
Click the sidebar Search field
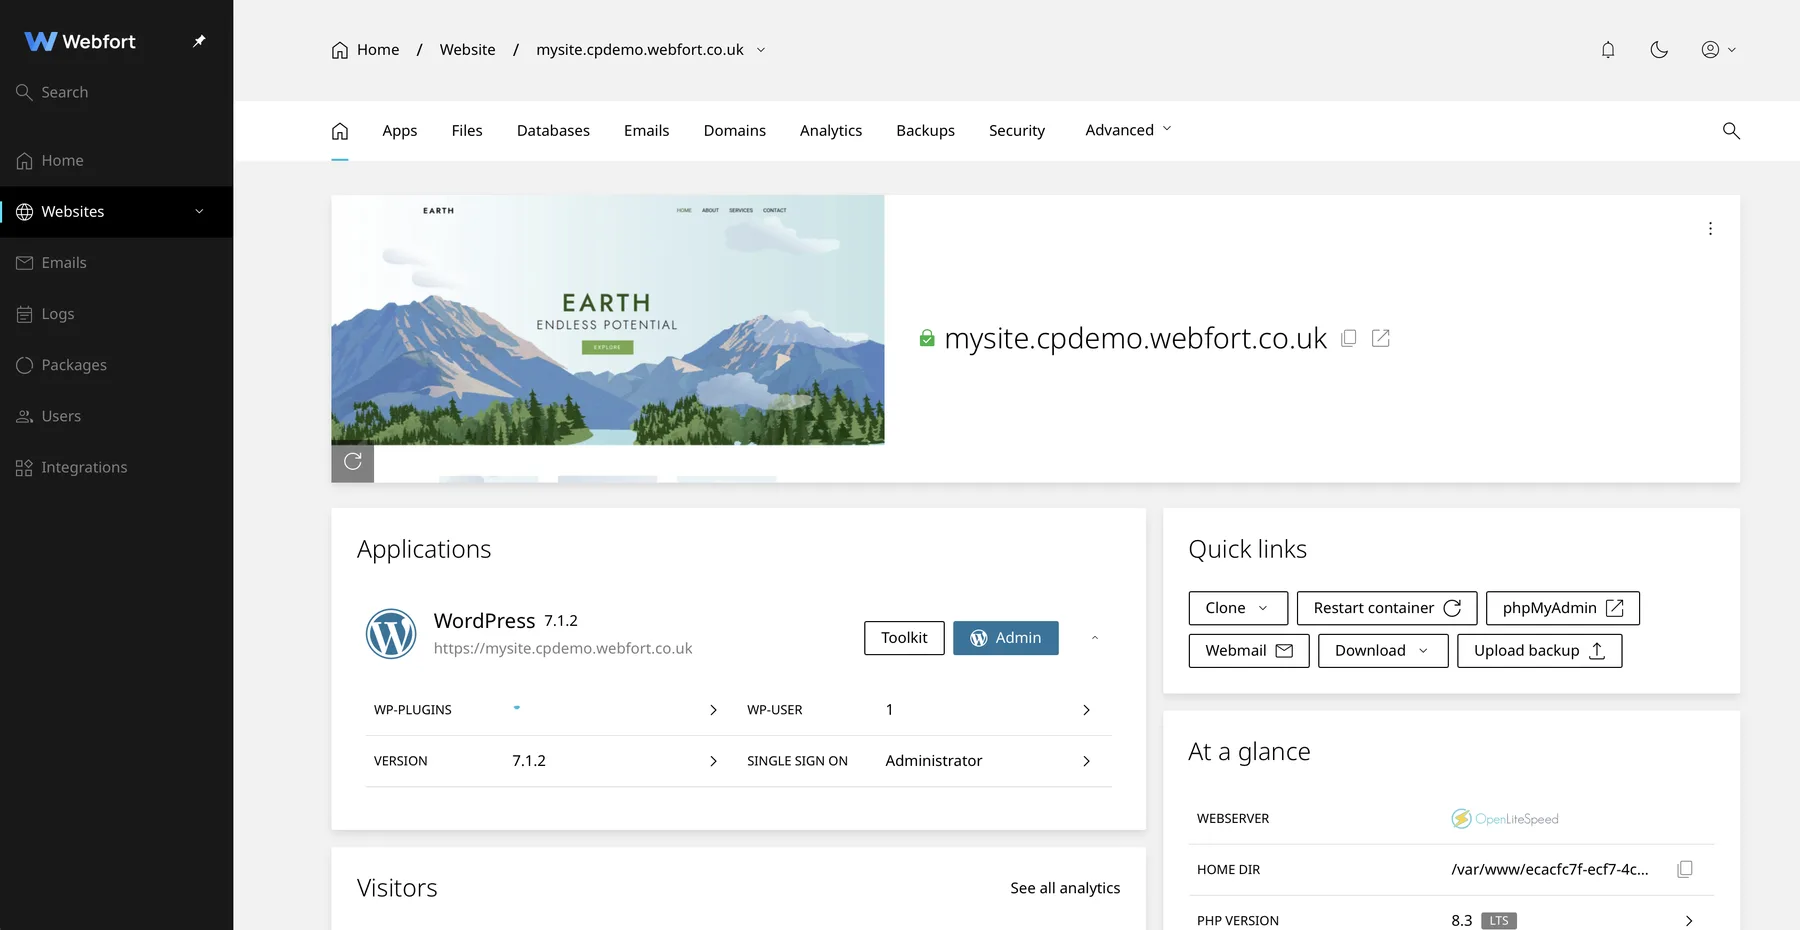click(x=116, y=92)
